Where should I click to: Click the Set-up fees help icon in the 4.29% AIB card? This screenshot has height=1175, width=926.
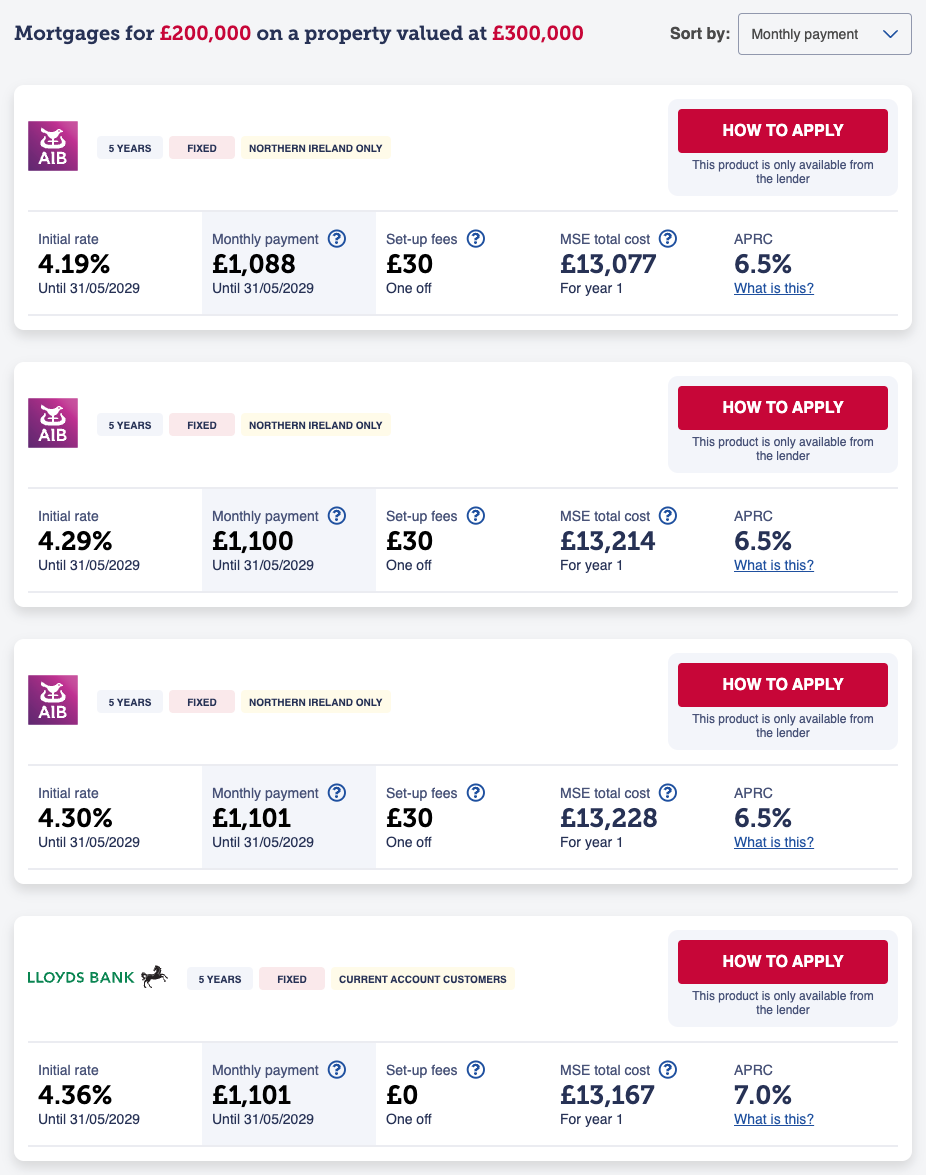pos(476,516)
